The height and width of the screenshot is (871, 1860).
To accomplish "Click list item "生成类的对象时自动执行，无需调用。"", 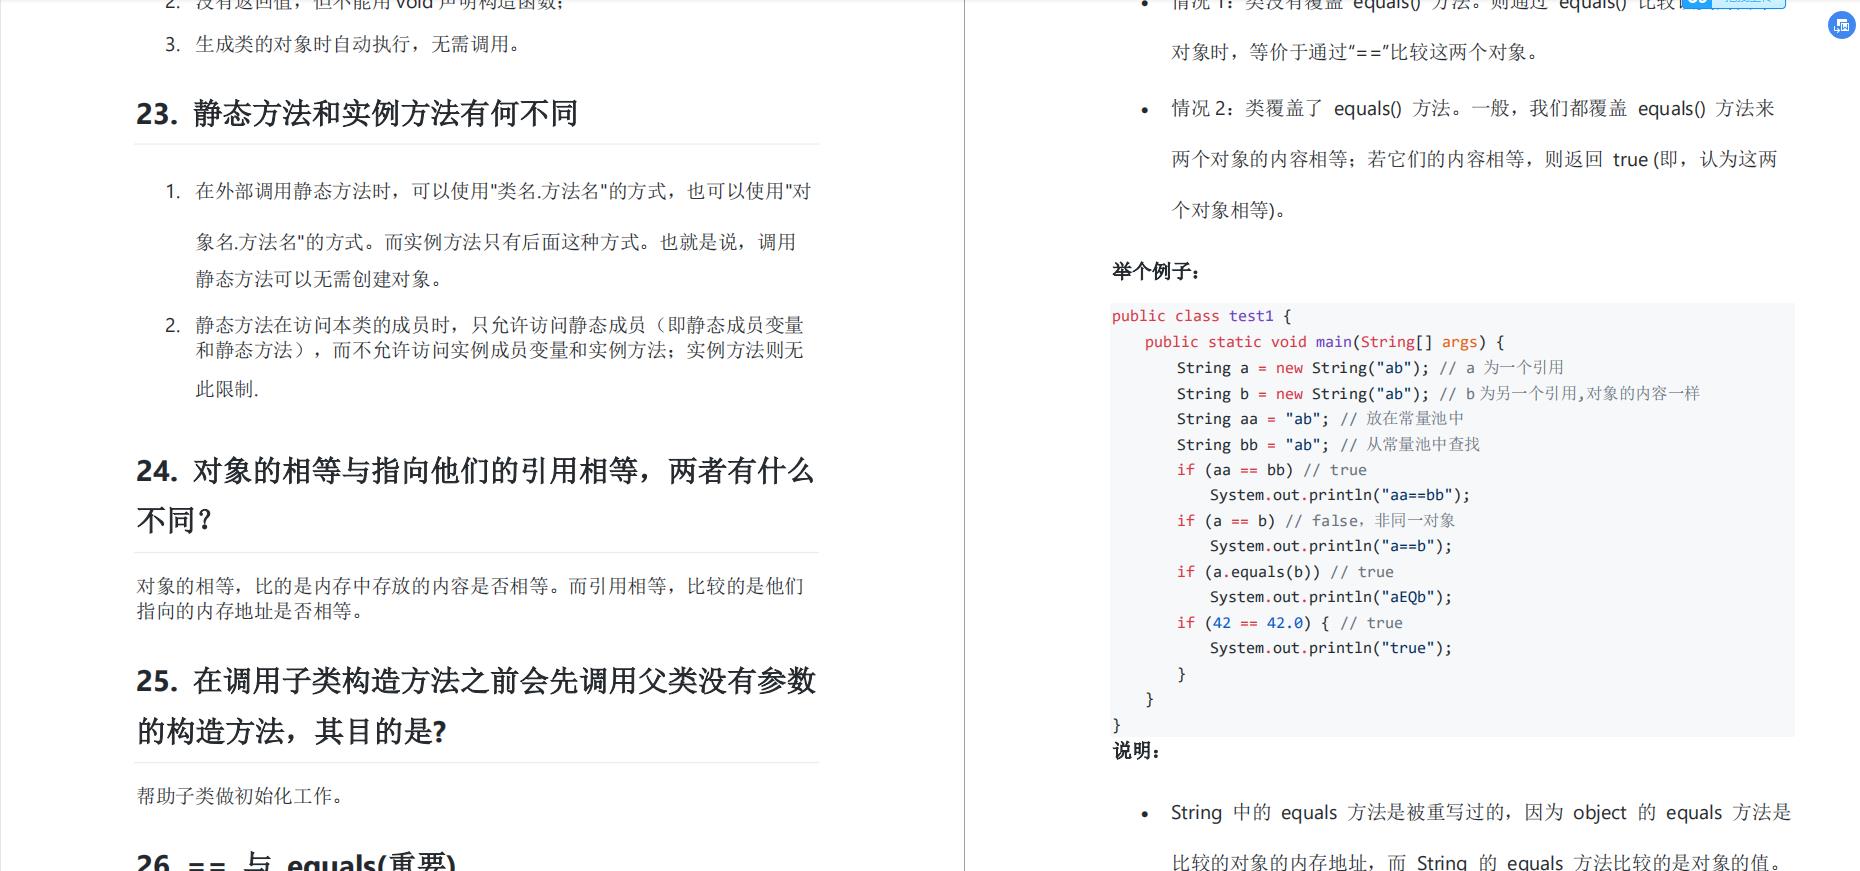I will (359, 44).
